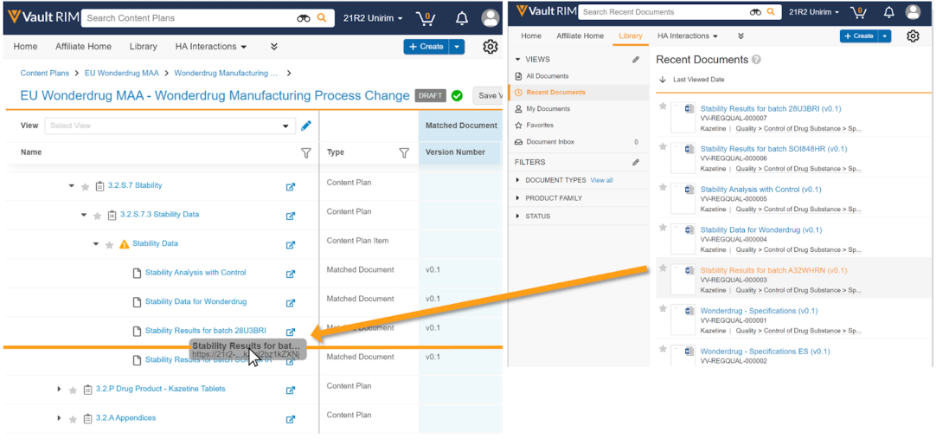The image size is (936, 440).
Task: Click the help icon beside Recent Documents heading
Action: [757, 60]
